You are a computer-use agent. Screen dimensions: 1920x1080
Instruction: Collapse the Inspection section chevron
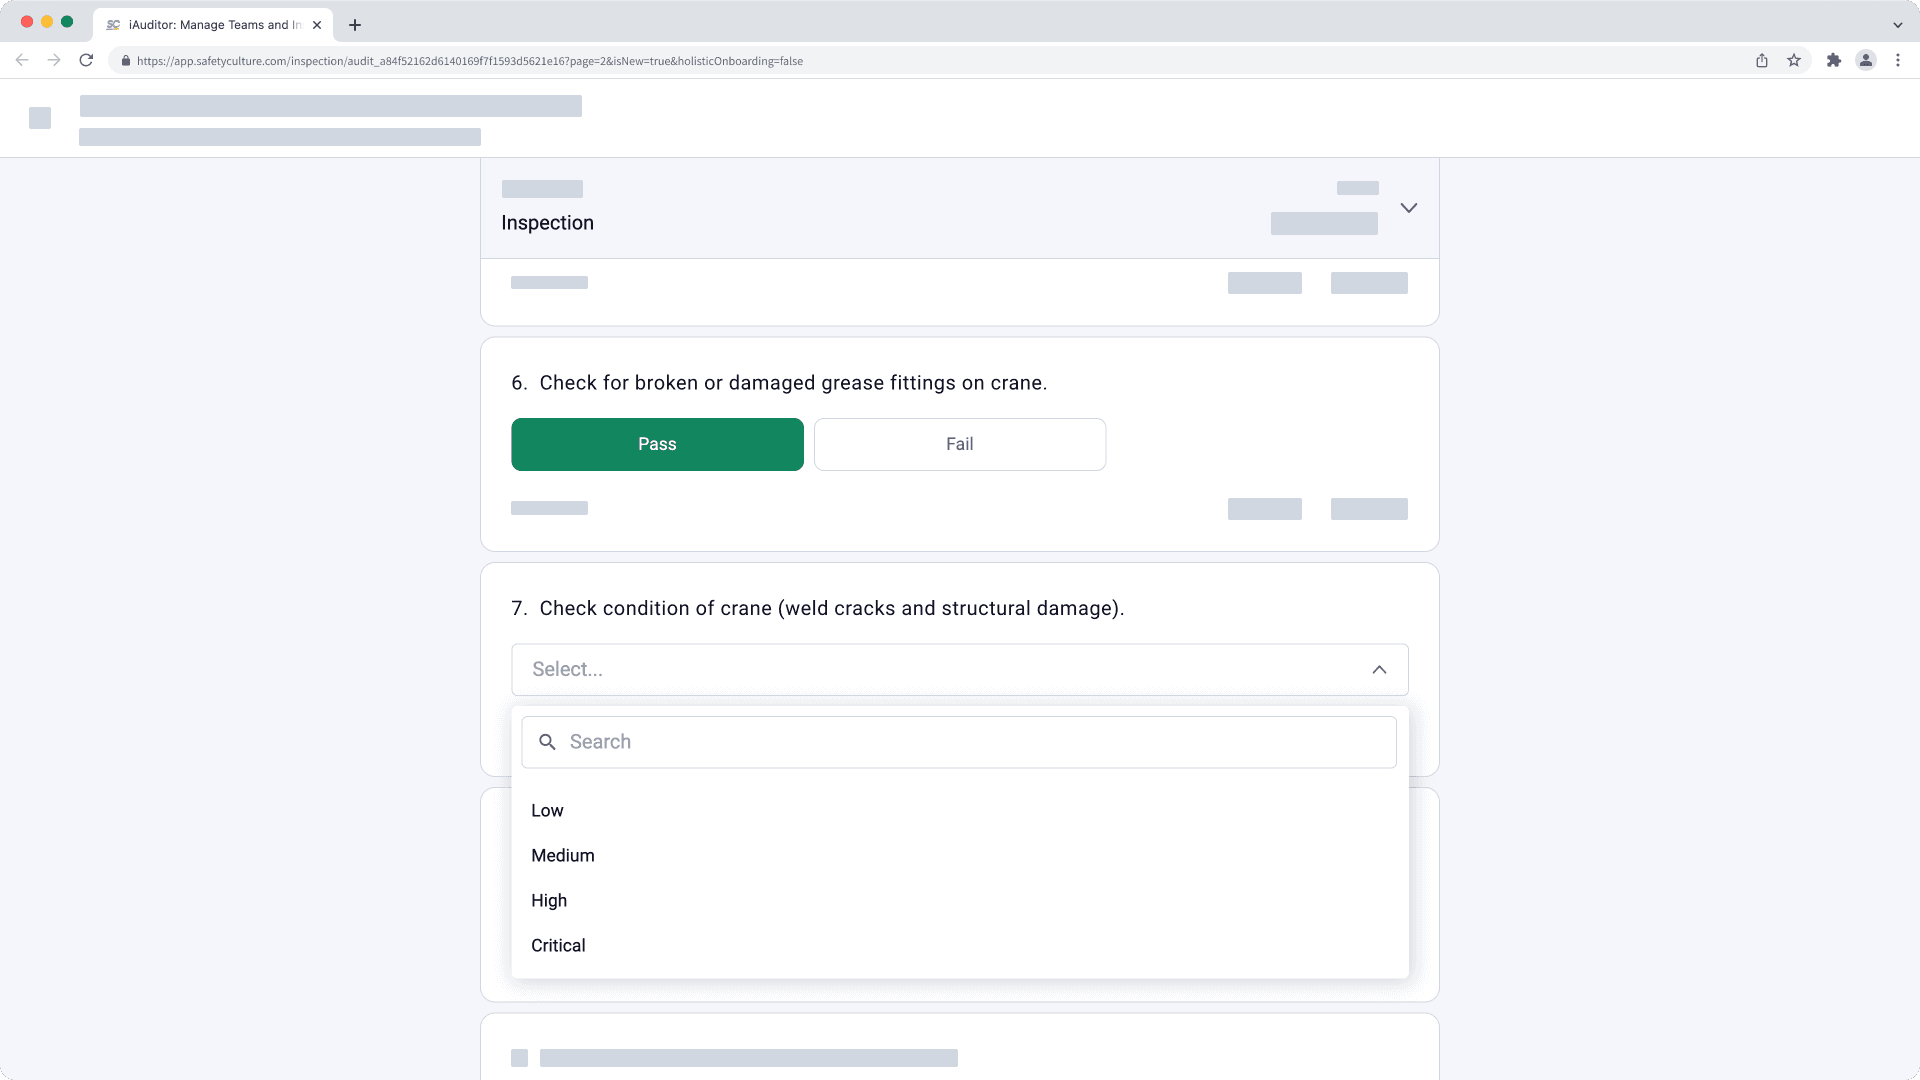tap(1409, 207)
